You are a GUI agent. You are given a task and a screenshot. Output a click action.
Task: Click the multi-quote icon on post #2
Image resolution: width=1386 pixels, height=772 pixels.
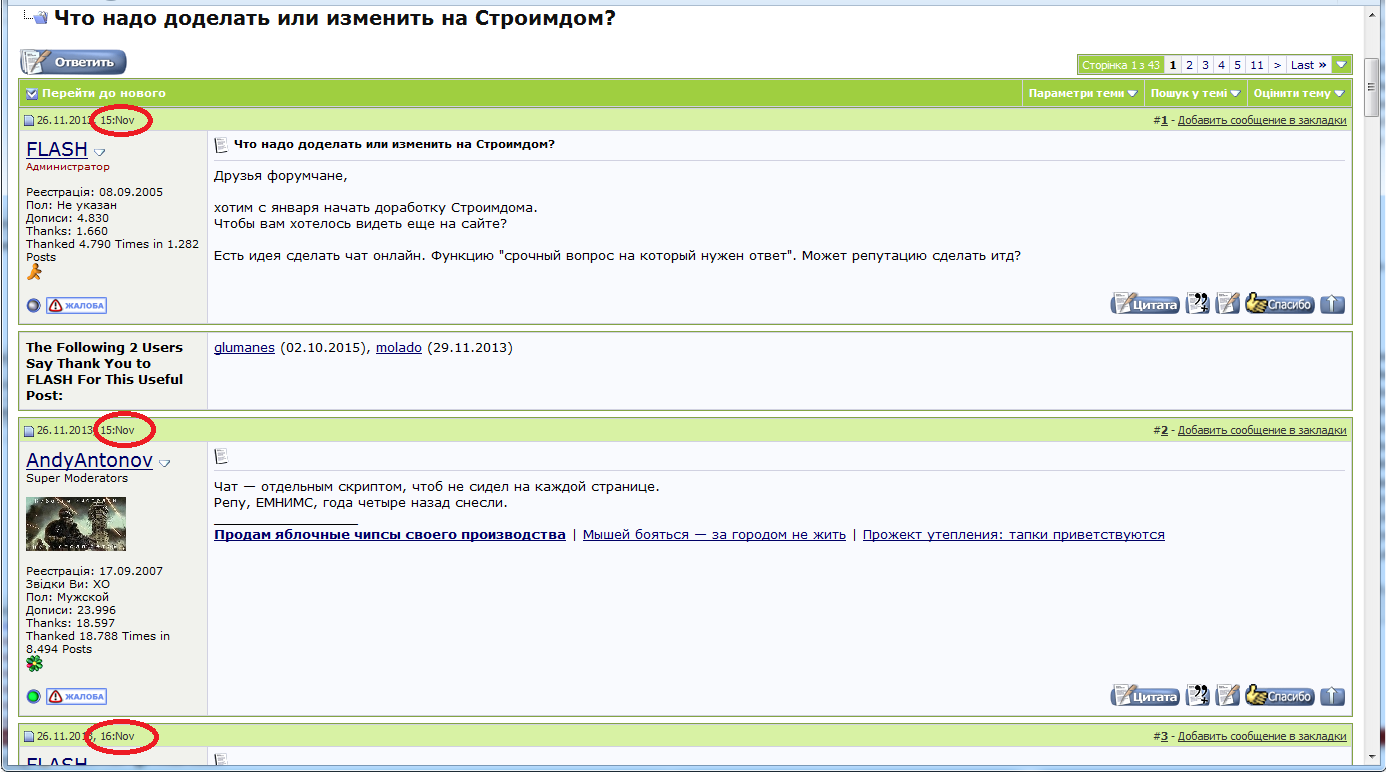pyautogui.click(x=1197, y=696)
